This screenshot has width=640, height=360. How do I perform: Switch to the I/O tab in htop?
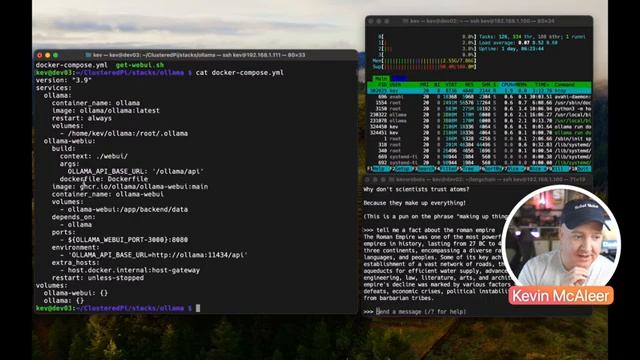400,78
